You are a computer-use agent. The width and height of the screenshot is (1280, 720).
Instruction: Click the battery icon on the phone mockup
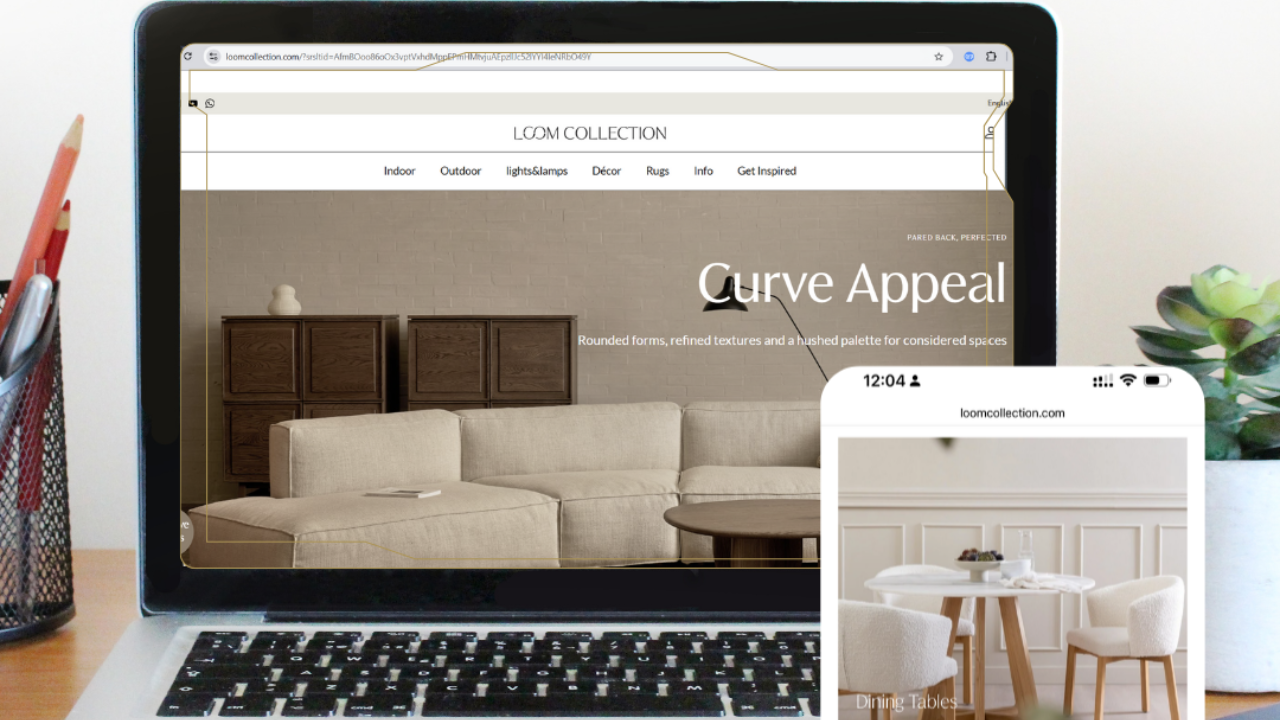pos(1155,381)
